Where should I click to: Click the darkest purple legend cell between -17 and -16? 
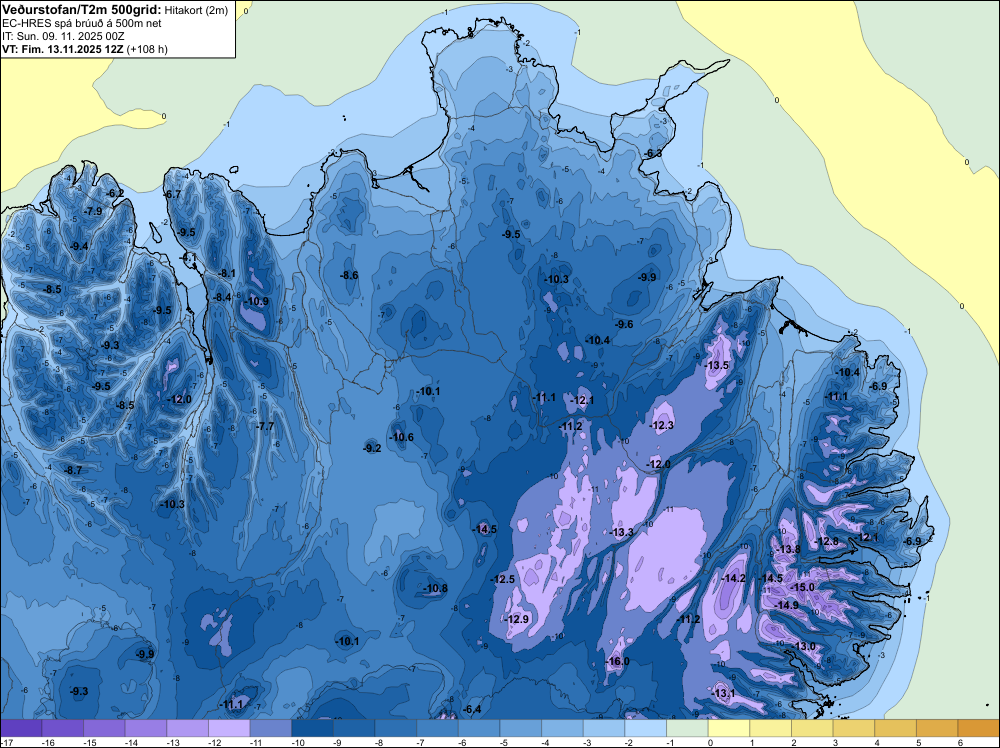(21, 728)
